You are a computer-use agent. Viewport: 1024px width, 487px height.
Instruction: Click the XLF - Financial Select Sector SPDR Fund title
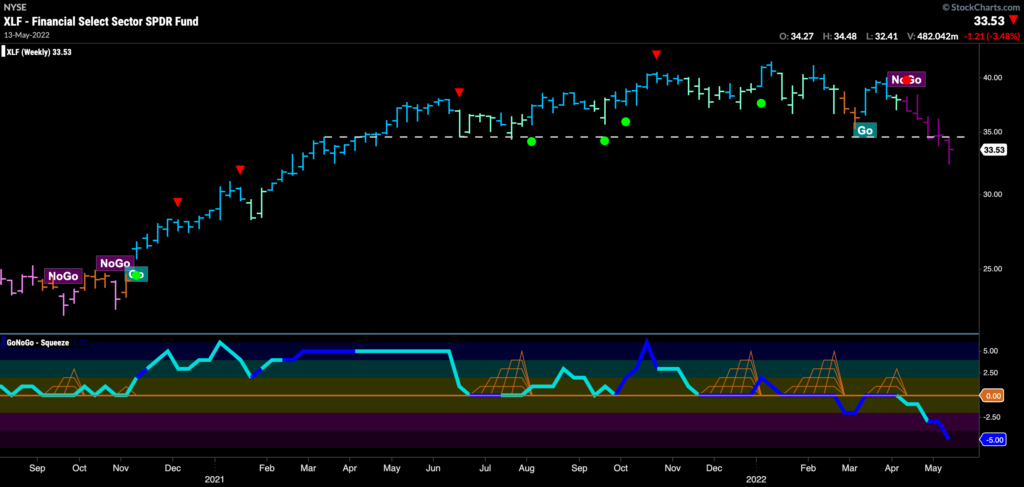(101, 22)
